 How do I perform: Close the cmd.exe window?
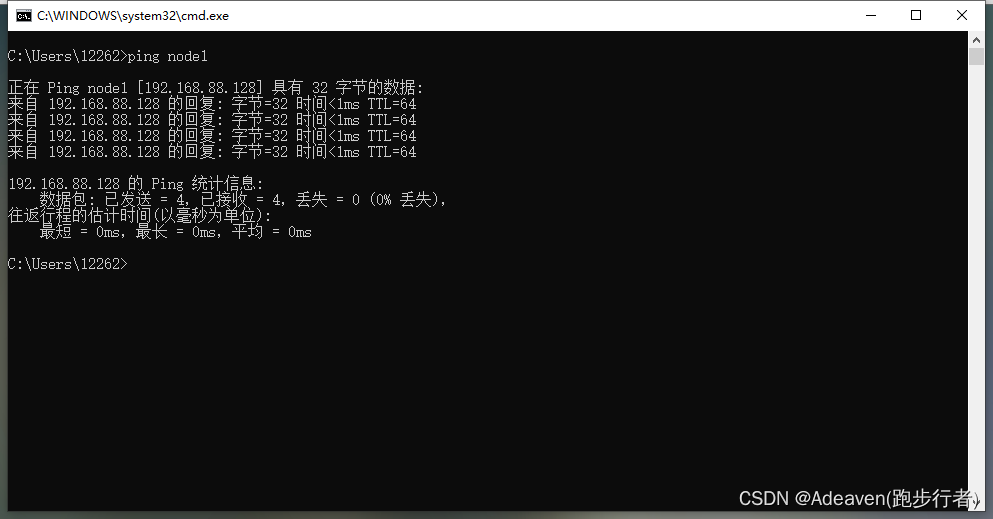point(961,15)
